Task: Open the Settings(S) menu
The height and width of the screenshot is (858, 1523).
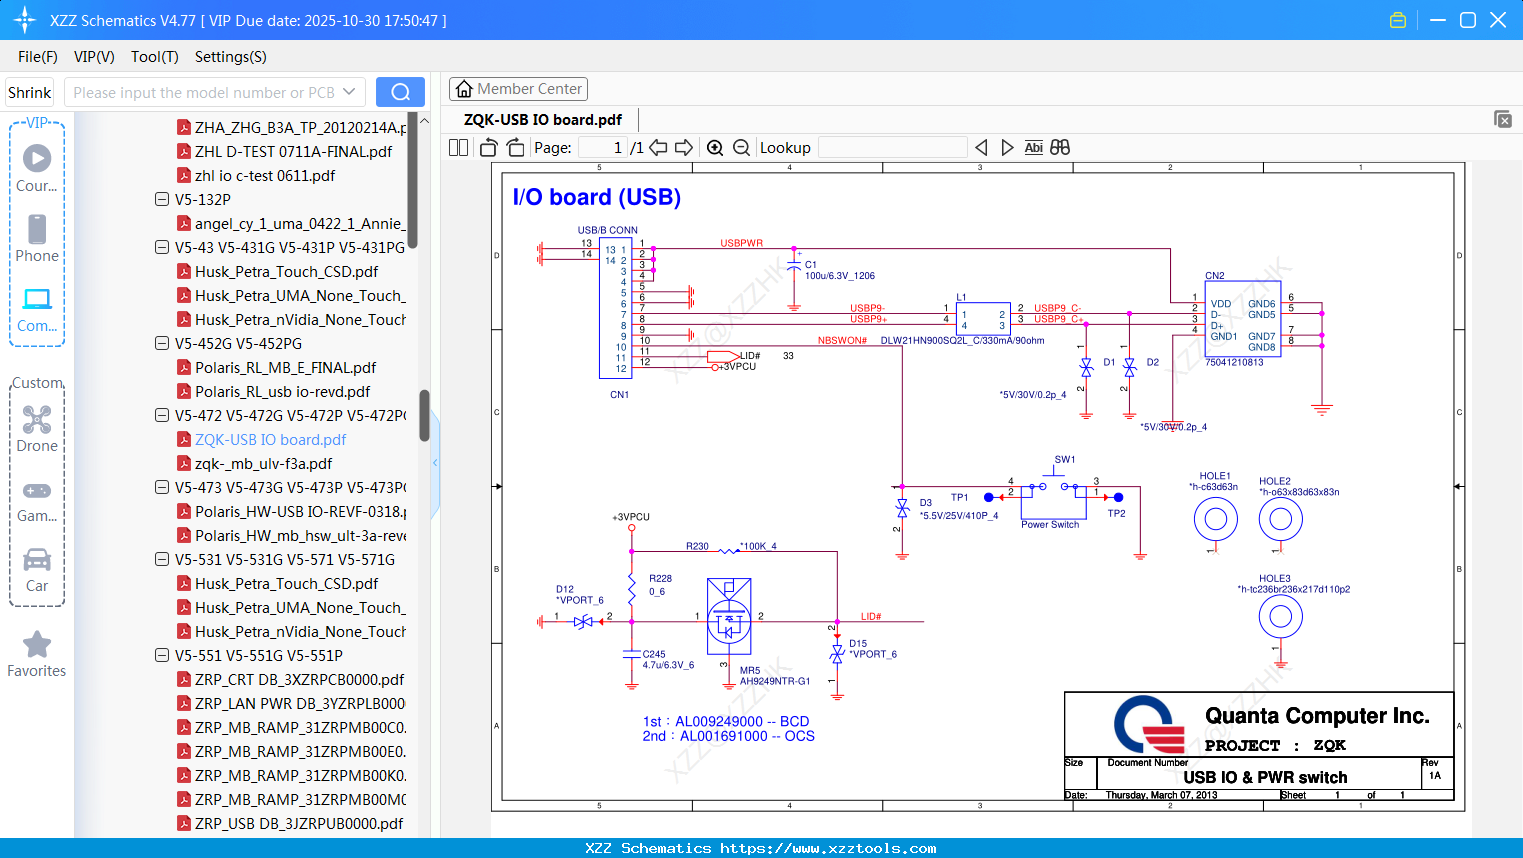Action: coord(231,57)
